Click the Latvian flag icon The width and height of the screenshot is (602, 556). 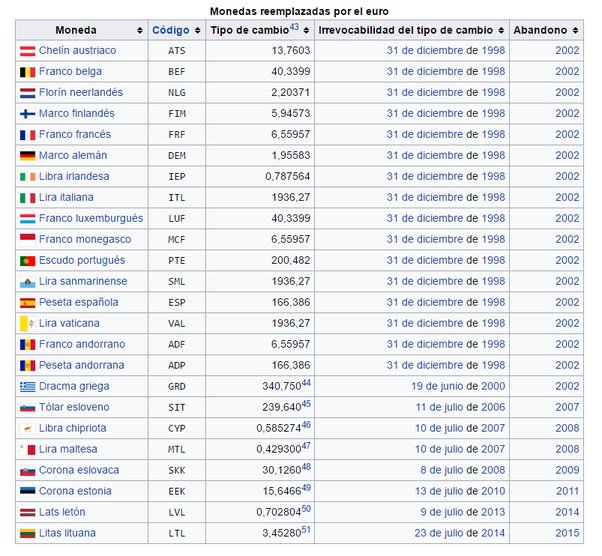tap(28, 512)
